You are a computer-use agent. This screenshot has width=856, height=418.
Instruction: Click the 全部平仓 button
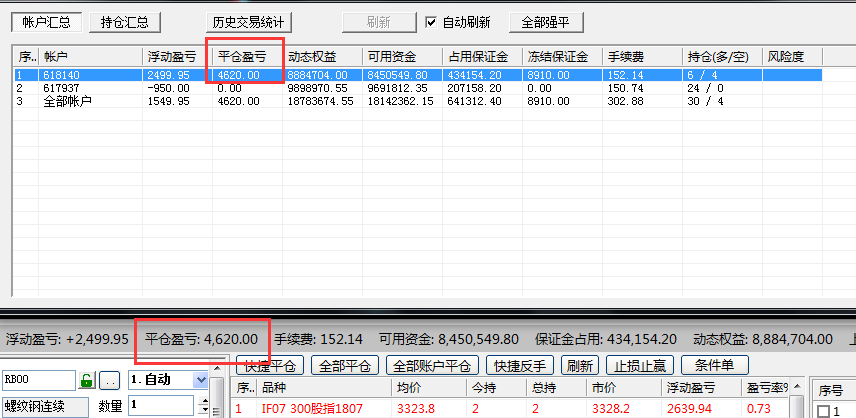coord(345,366)
